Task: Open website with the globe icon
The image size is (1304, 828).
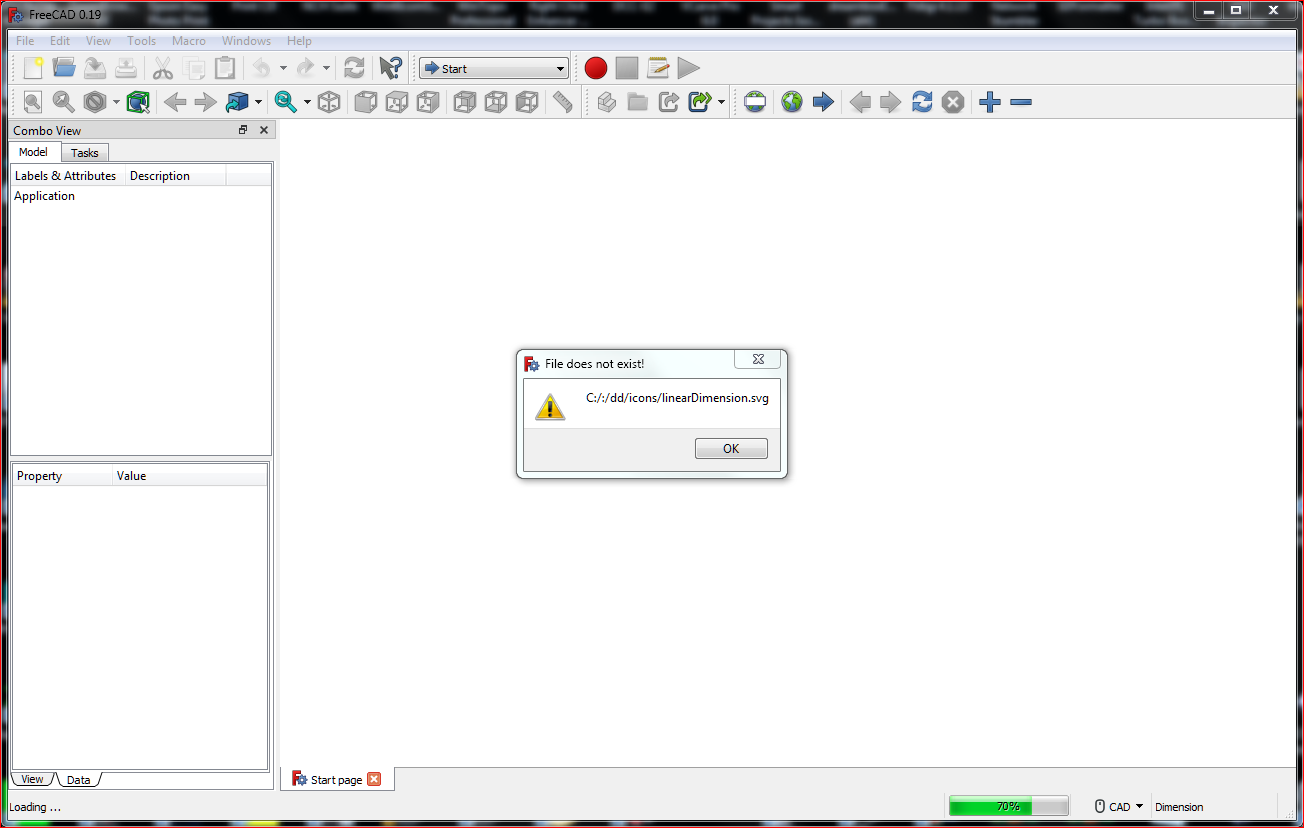Action: [792, 102]
